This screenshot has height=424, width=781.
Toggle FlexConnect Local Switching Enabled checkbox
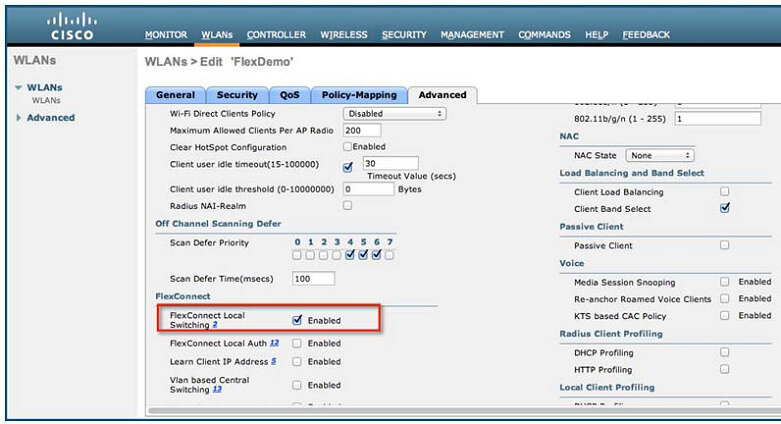297,320
